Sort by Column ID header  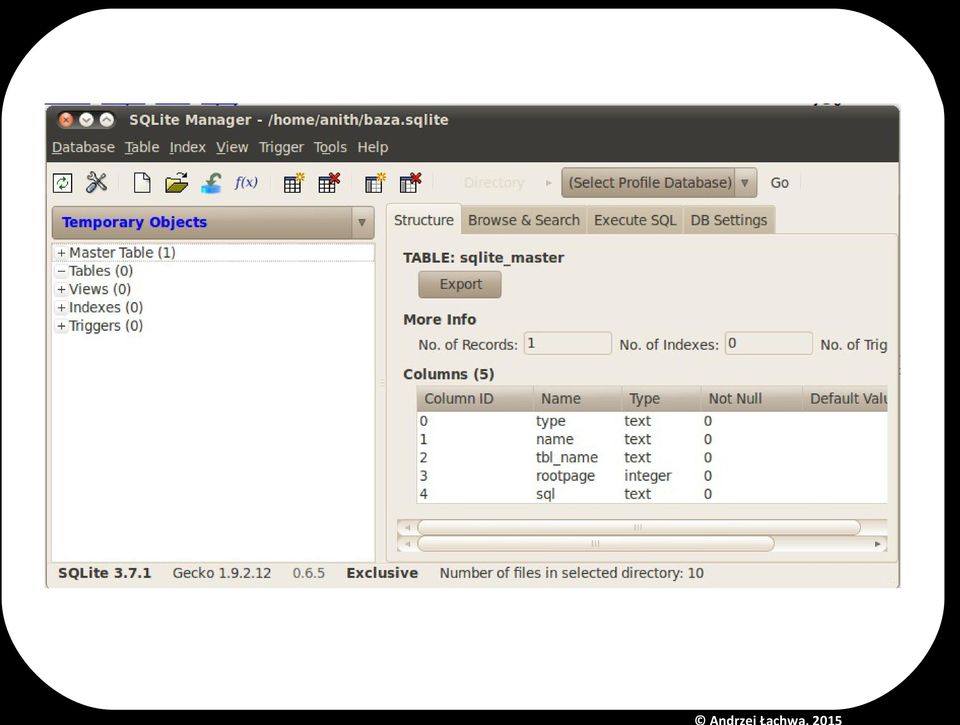coord(475,399)
